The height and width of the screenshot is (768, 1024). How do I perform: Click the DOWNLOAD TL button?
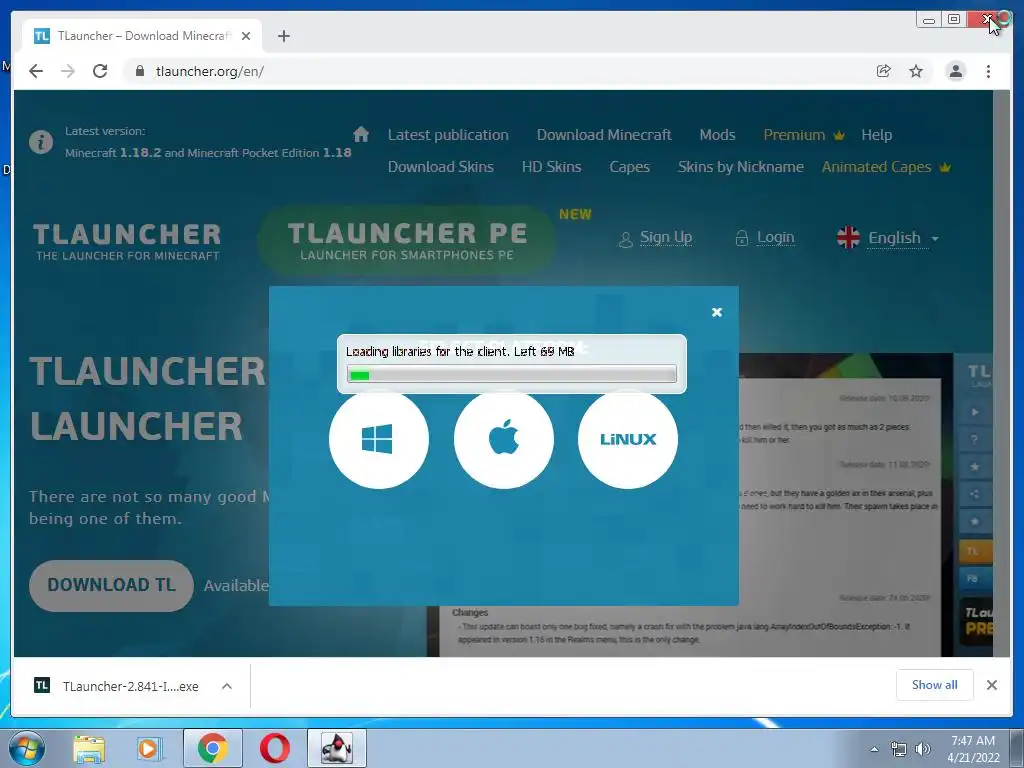(x=111, y=585)
